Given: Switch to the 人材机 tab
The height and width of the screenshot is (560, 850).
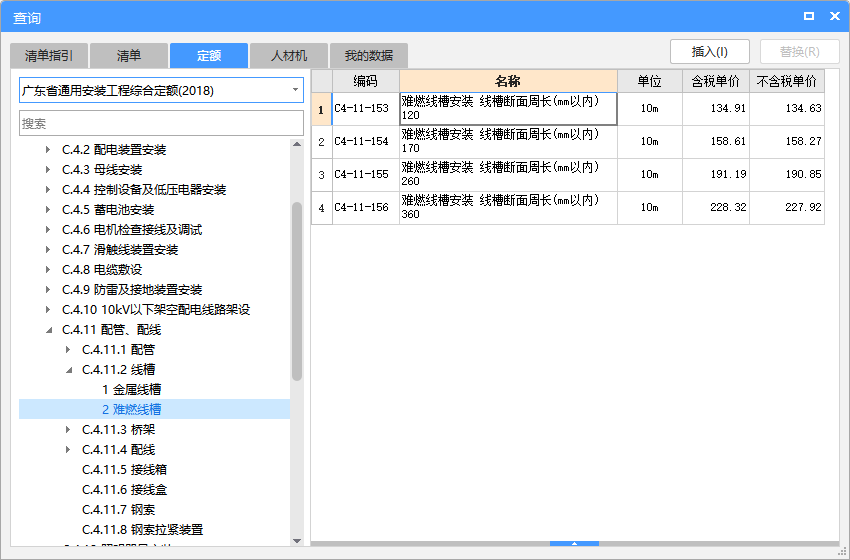Looking at the screenshot, I should point(288,56).
